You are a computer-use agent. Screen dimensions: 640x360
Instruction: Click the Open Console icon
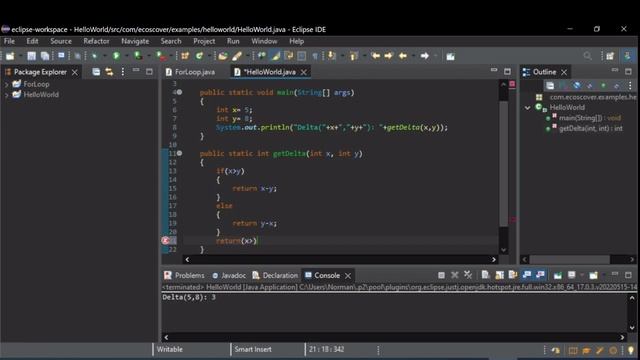593,276
